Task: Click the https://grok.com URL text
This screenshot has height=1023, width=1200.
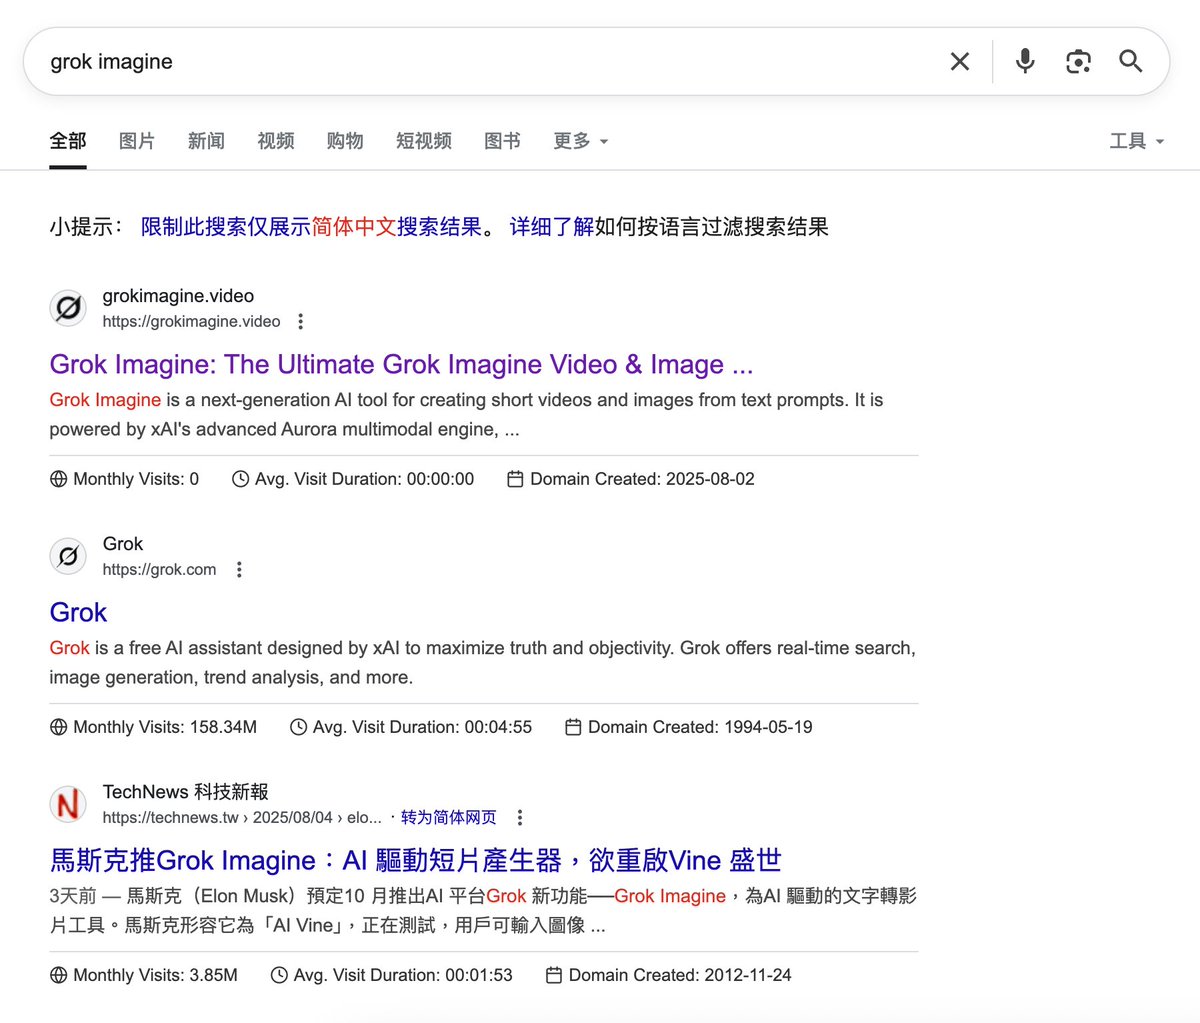Action: click(x=159, y=569)
